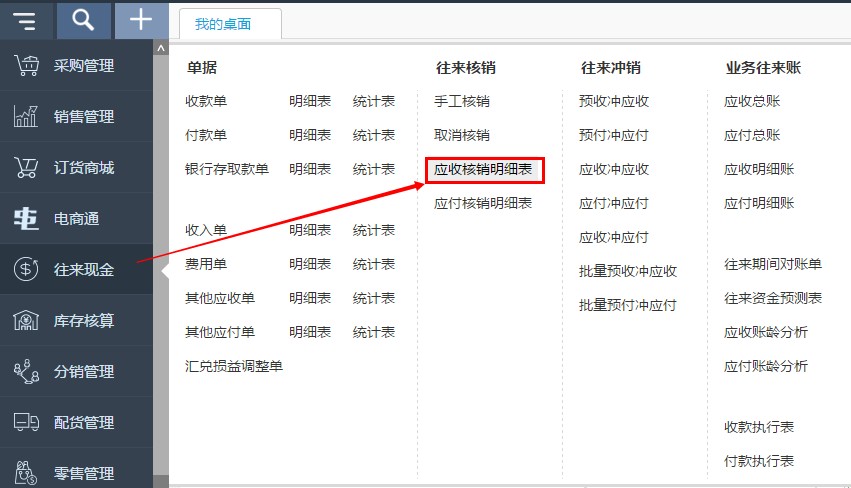Open 其他应收单
Image resolution: width=851 pixels, height=488 pixels.
pyautogui.click(x=220, y=298)
